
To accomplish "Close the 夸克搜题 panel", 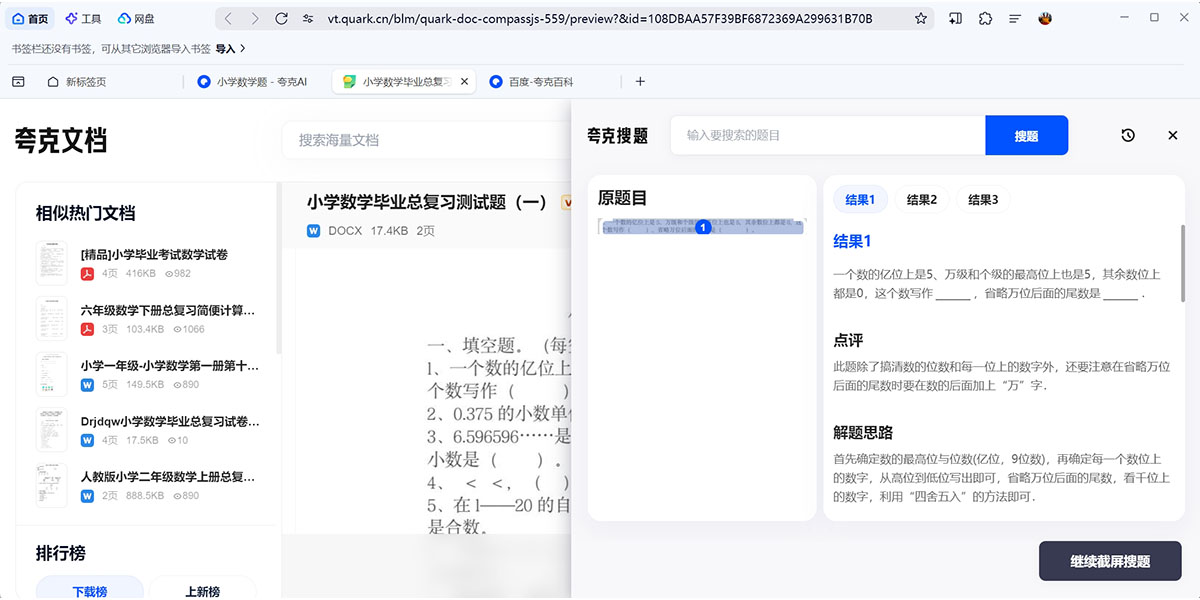I will click(x=1173, y=135).
